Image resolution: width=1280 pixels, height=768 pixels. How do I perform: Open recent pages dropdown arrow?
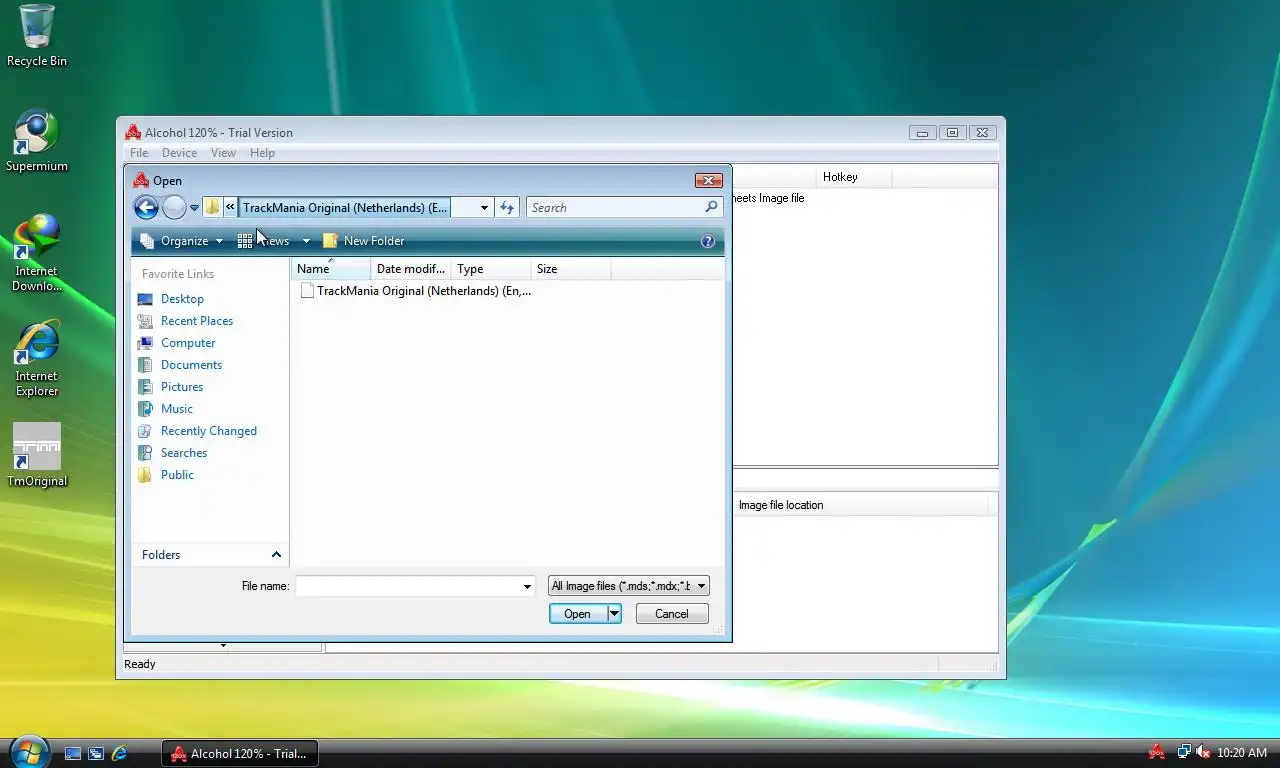[x=194, y=208]
